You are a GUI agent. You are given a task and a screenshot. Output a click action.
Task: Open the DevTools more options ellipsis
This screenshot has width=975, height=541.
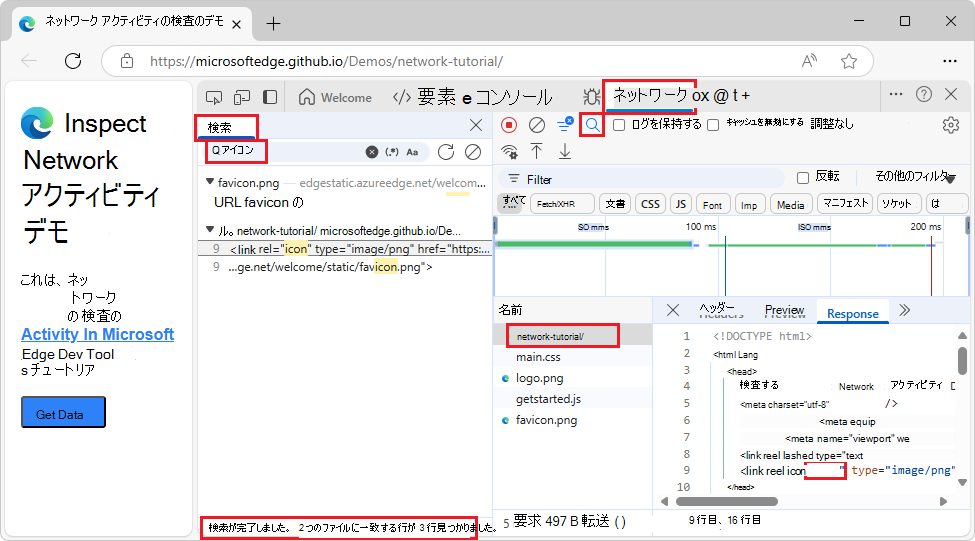[896, 95]
